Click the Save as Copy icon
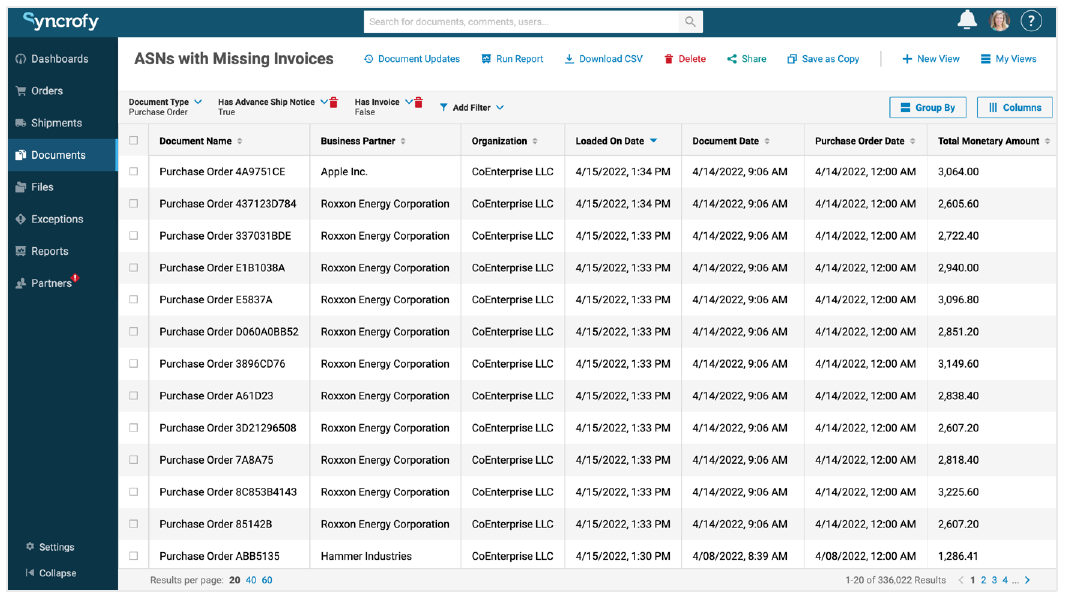This screenshot has height=599, width=1088. pos(792,59)
